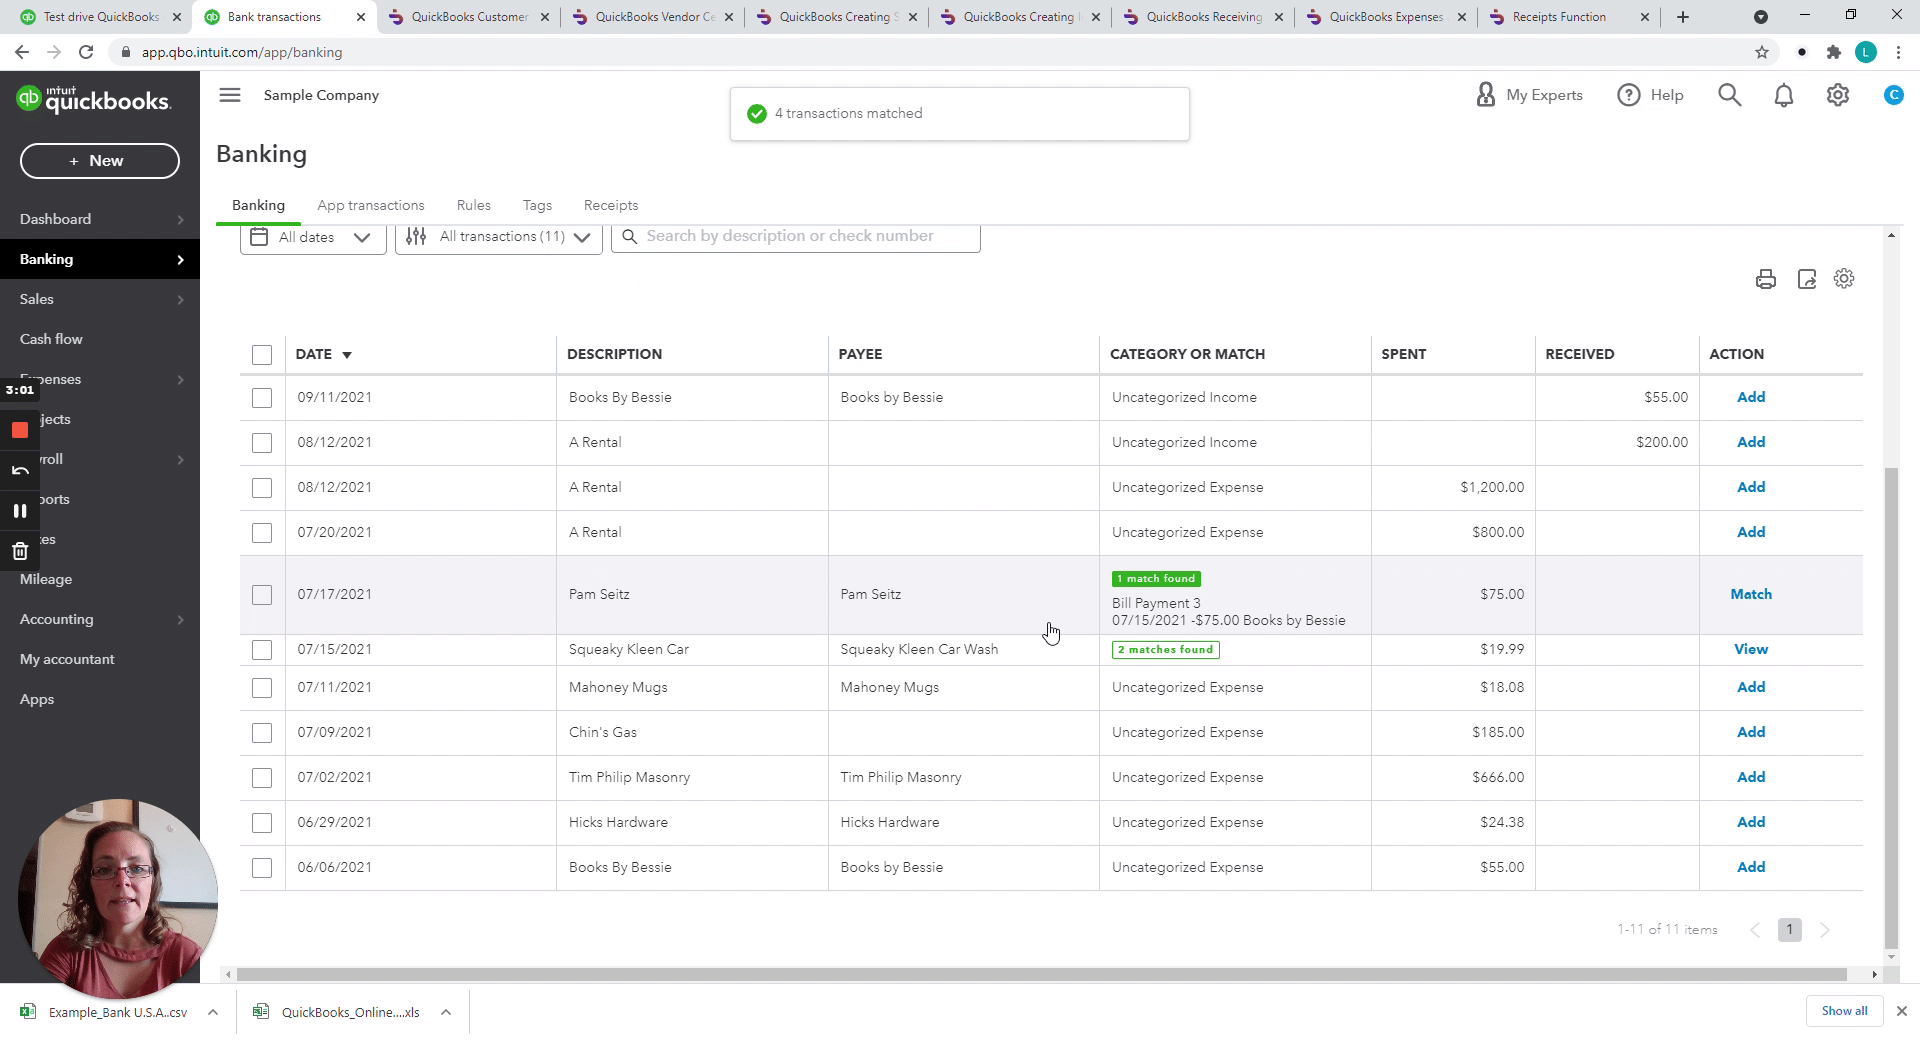This screenshot has width=1920, height=1040.
Task: Click the description search field
Action: [x=800, y=236]
